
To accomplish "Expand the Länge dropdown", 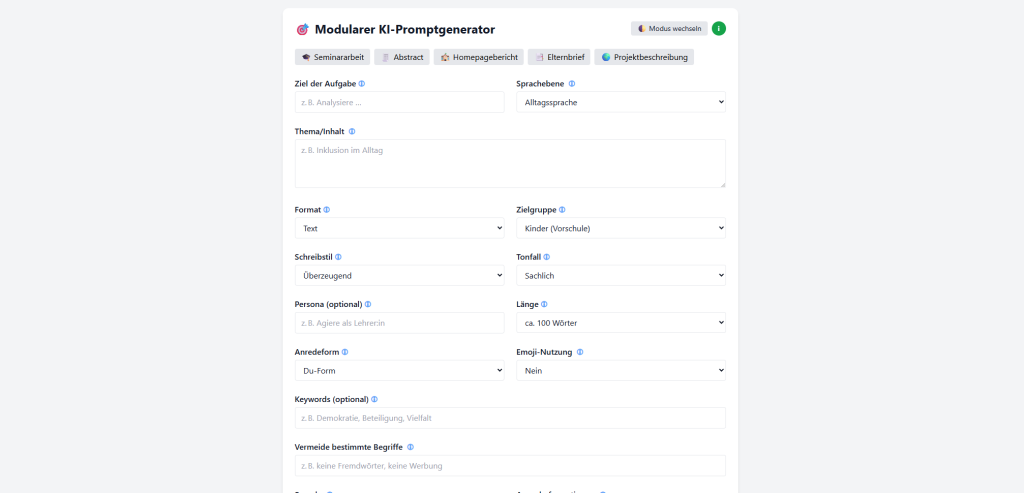I will click(x=620, y=323).
